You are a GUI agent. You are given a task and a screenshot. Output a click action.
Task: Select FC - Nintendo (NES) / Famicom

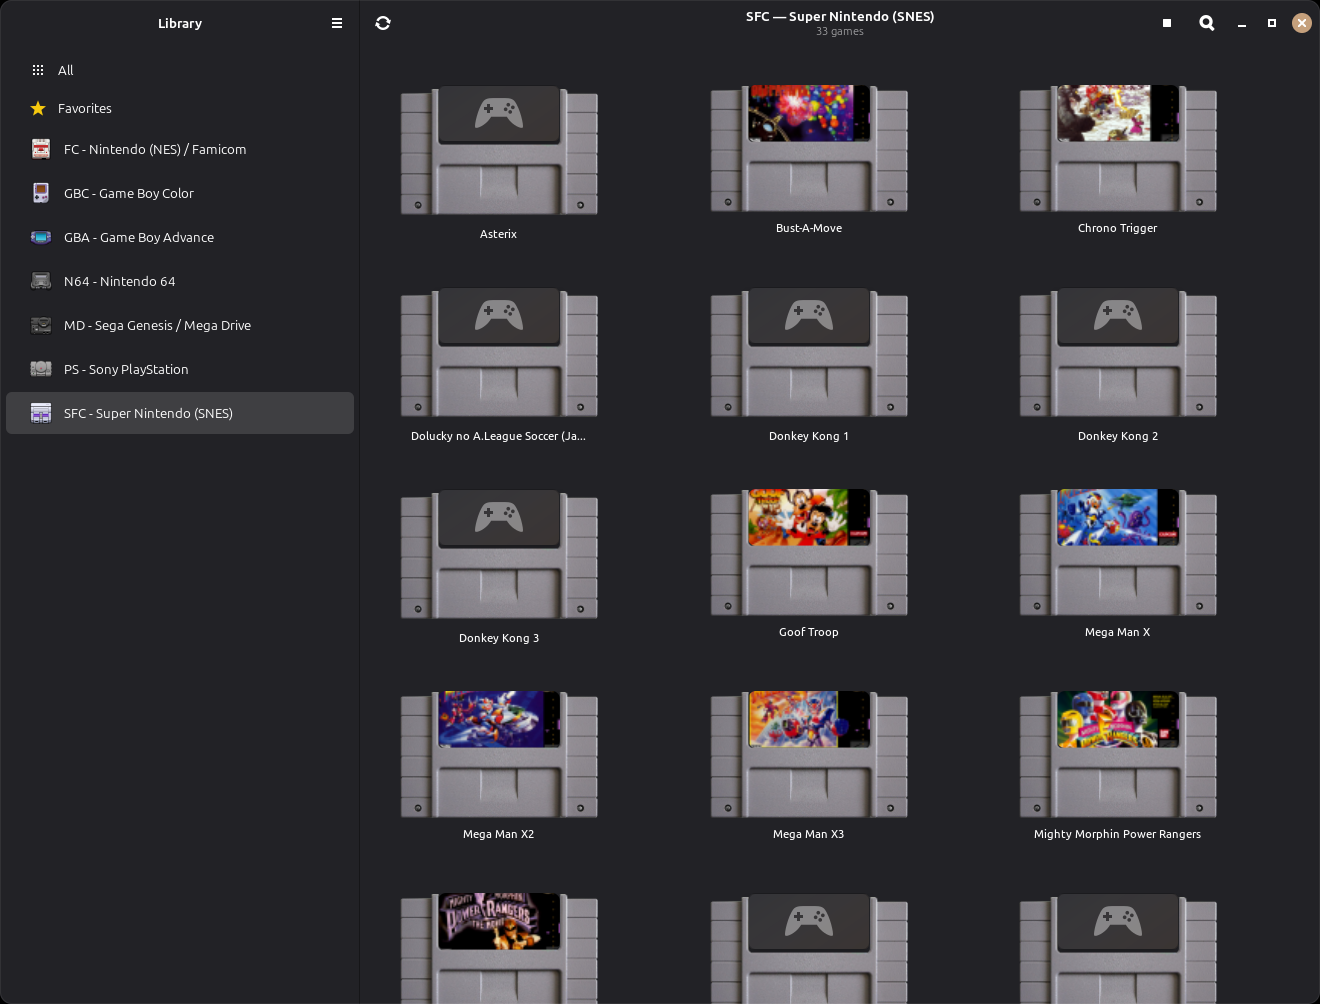[x=180, y=149]
